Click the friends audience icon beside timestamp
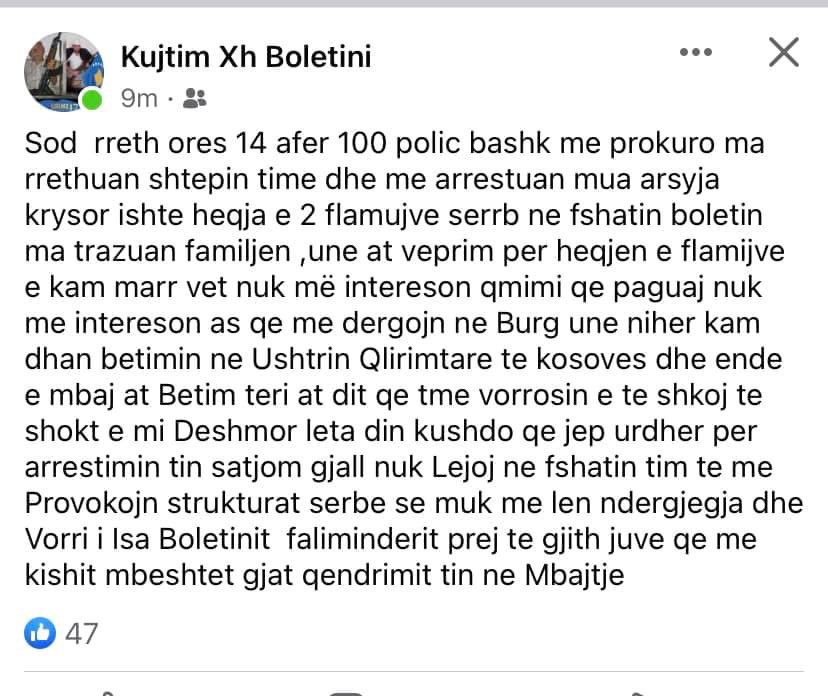 195,98
